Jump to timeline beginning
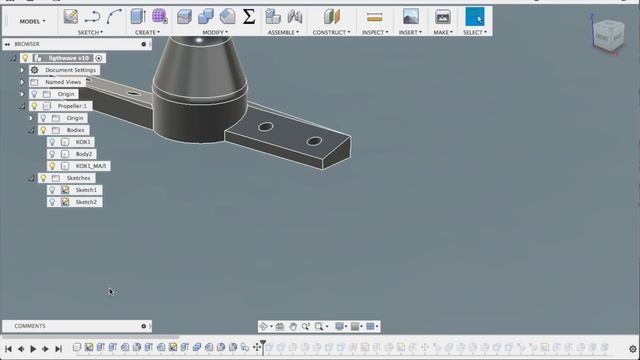This screenshot has width=640, height=360. [x=8, y=349]
